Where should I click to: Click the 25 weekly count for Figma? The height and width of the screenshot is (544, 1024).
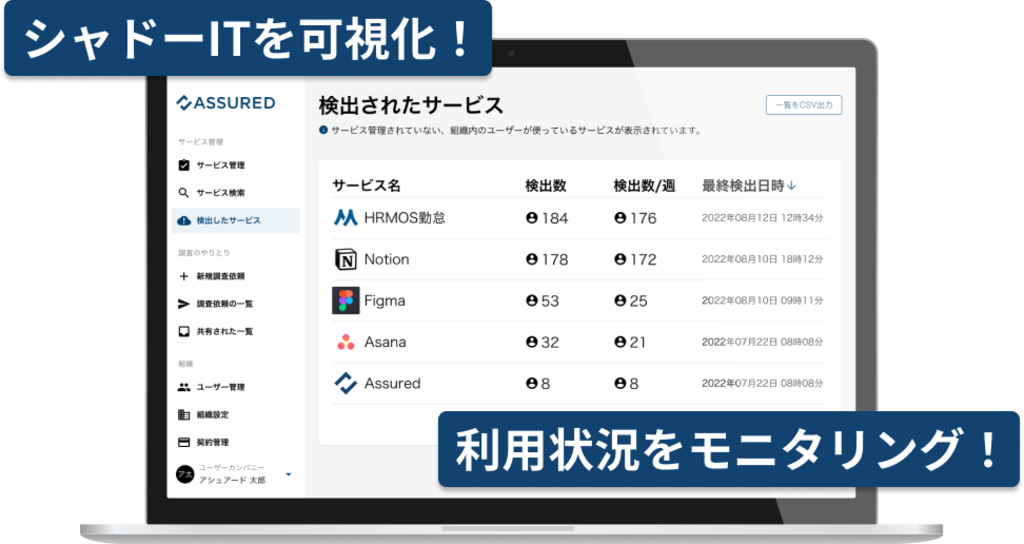click(639, 300)
